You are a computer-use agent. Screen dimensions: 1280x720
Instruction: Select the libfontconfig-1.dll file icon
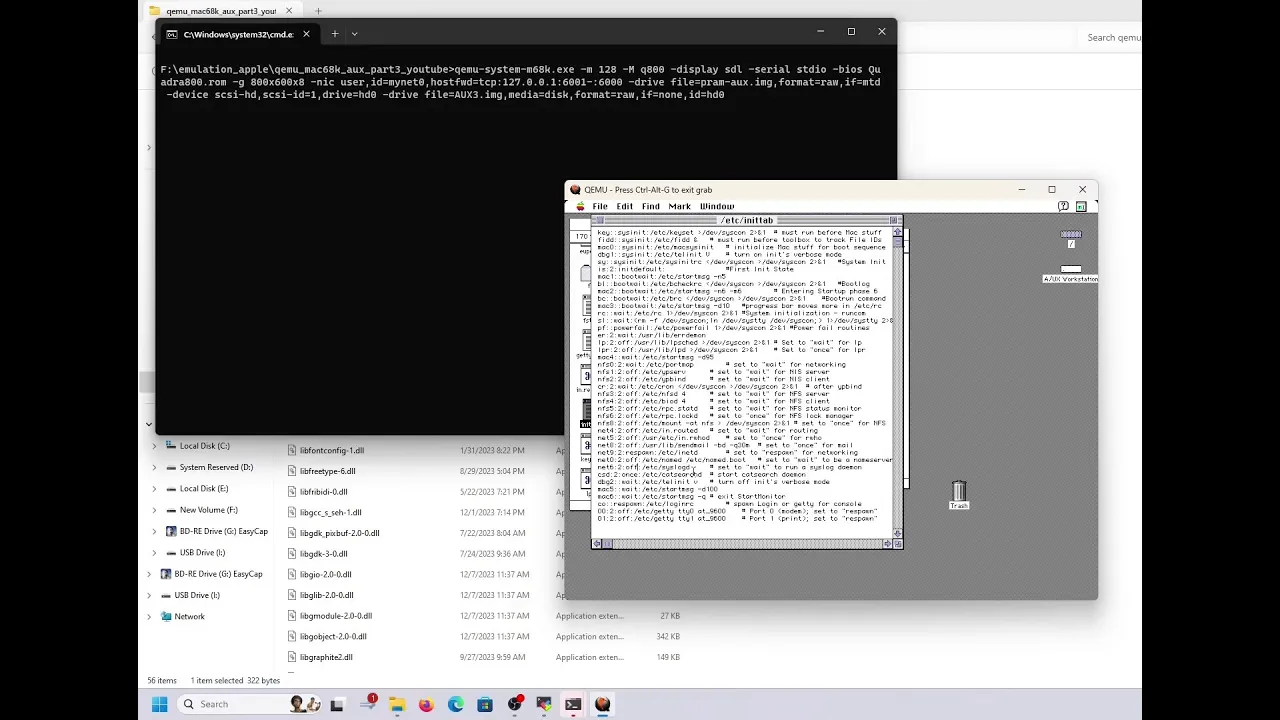point(292,450)
